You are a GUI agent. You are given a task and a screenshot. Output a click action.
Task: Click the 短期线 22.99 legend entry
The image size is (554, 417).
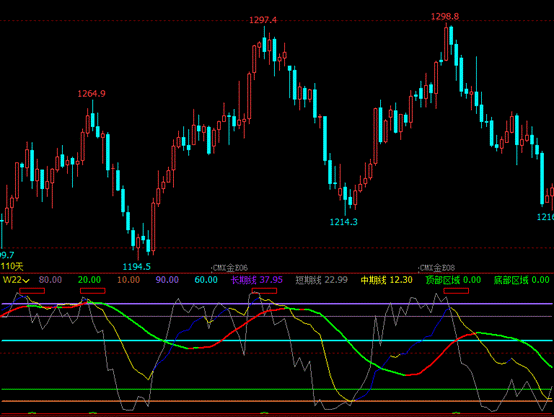point(322,280)
